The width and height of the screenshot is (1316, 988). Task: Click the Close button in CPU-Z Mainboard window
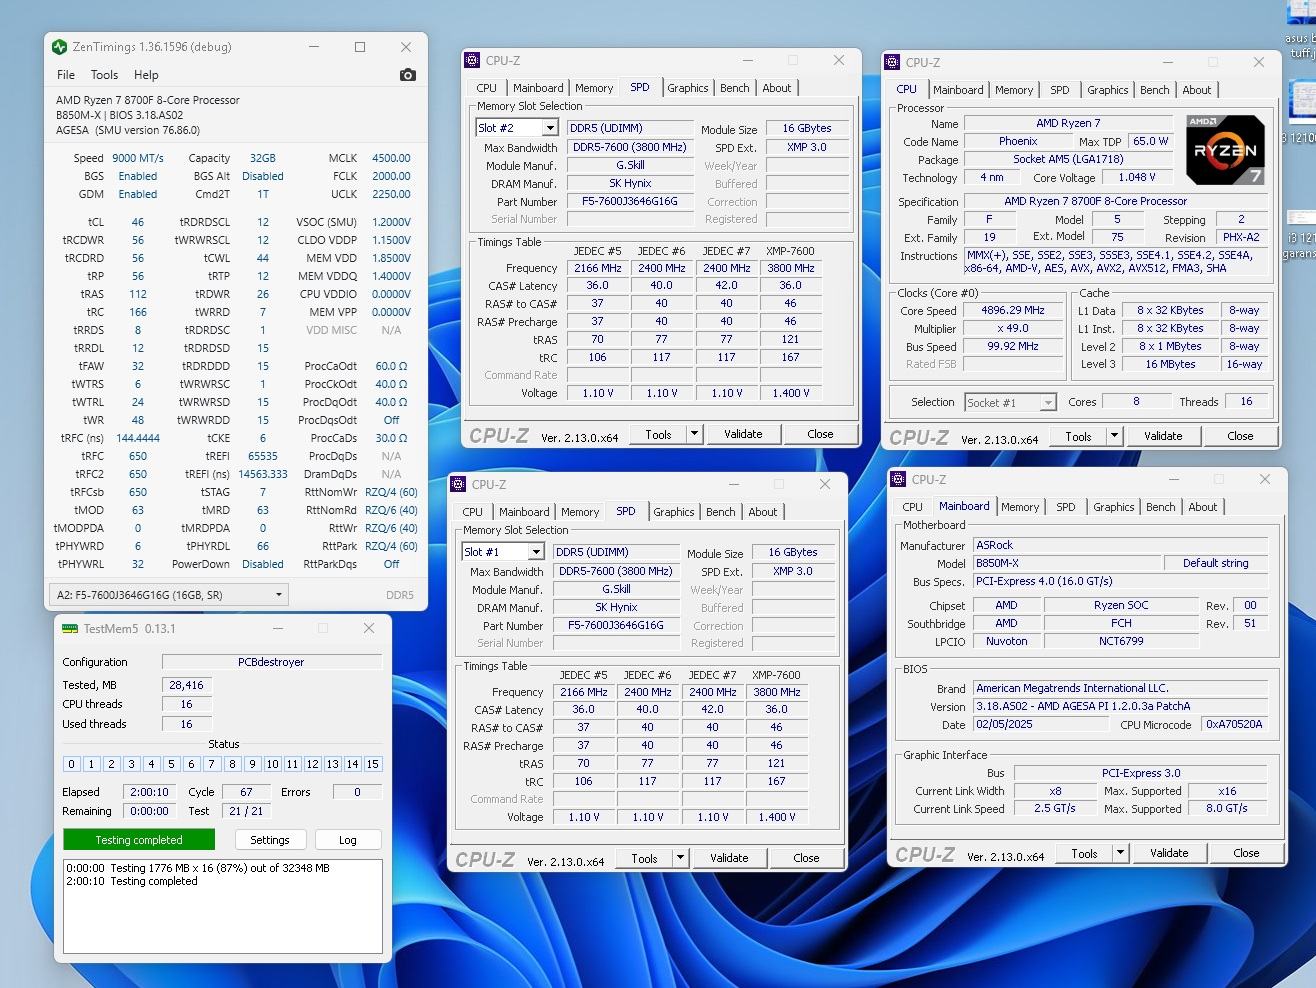1247,853
